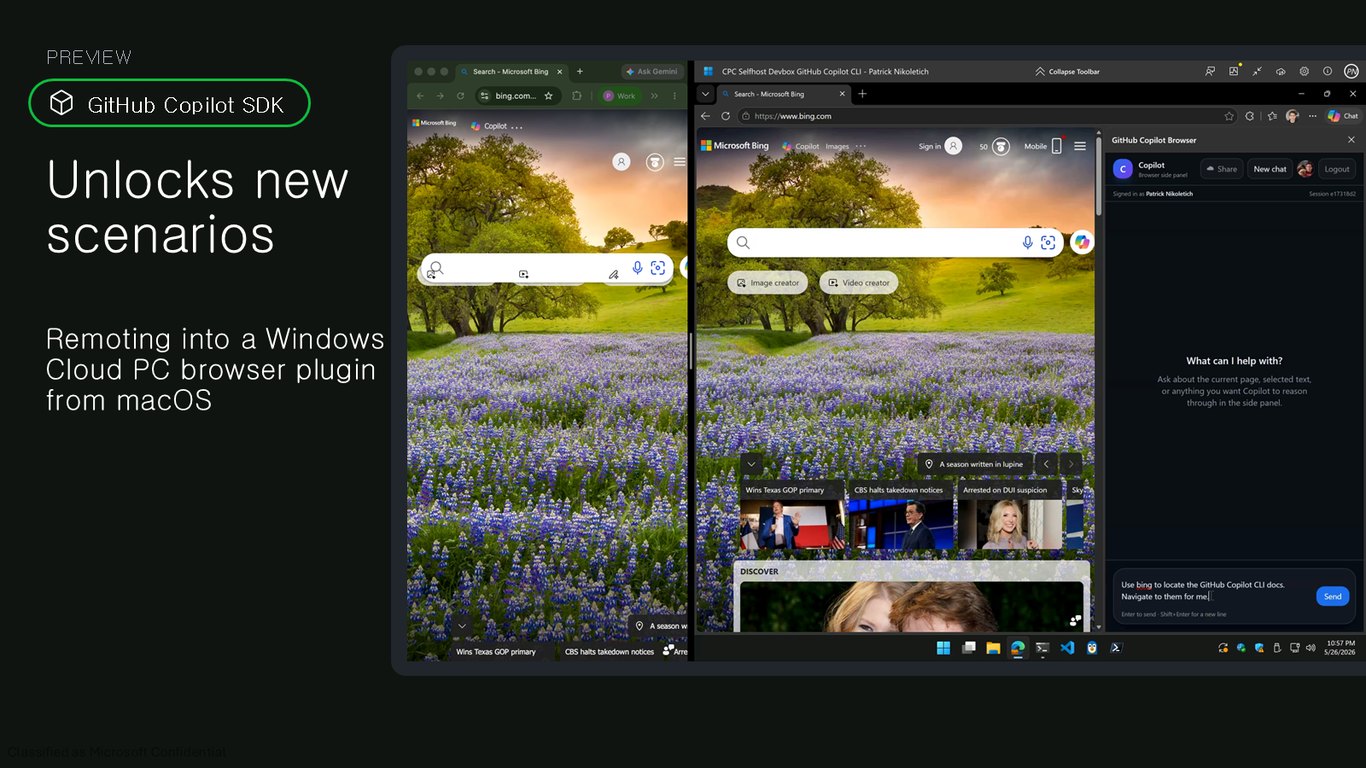Open File Explorer from the Windows taskbar
Screen dimensions: 1366x768
tap(993, 647)
